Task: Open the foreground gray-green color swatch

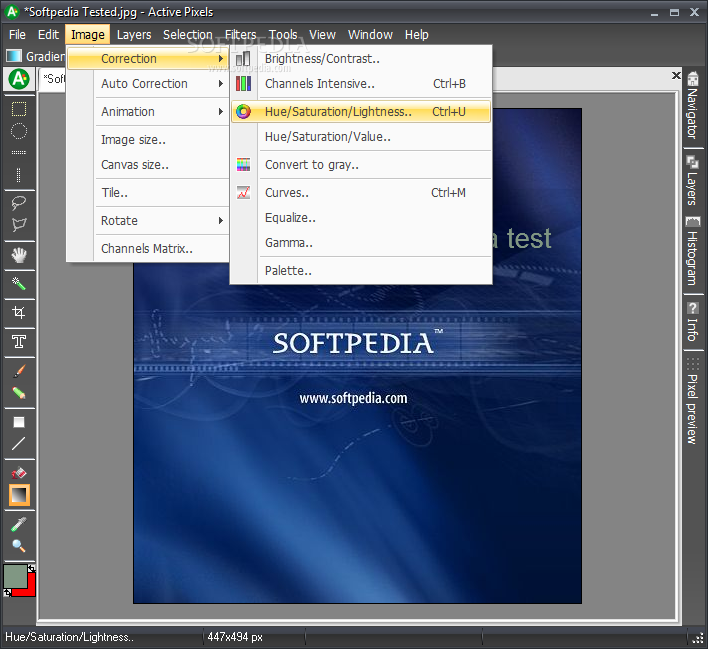Action: 15,577
